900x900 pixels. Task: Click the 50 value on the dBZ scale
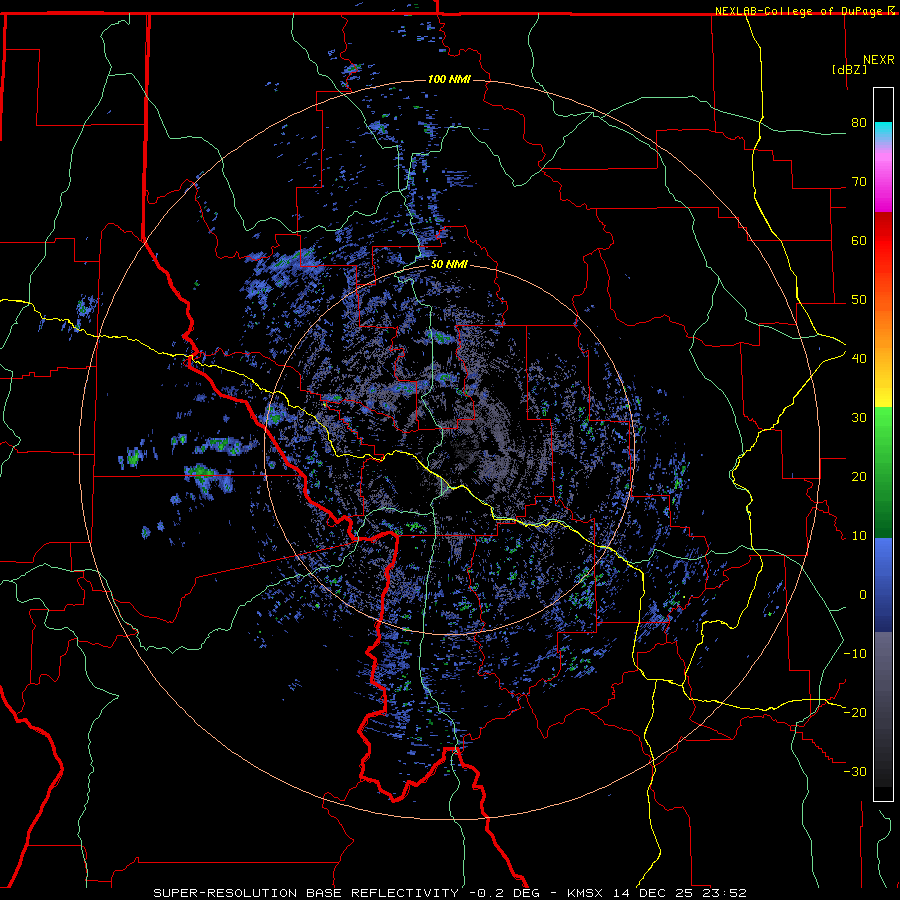pos(859,300)
